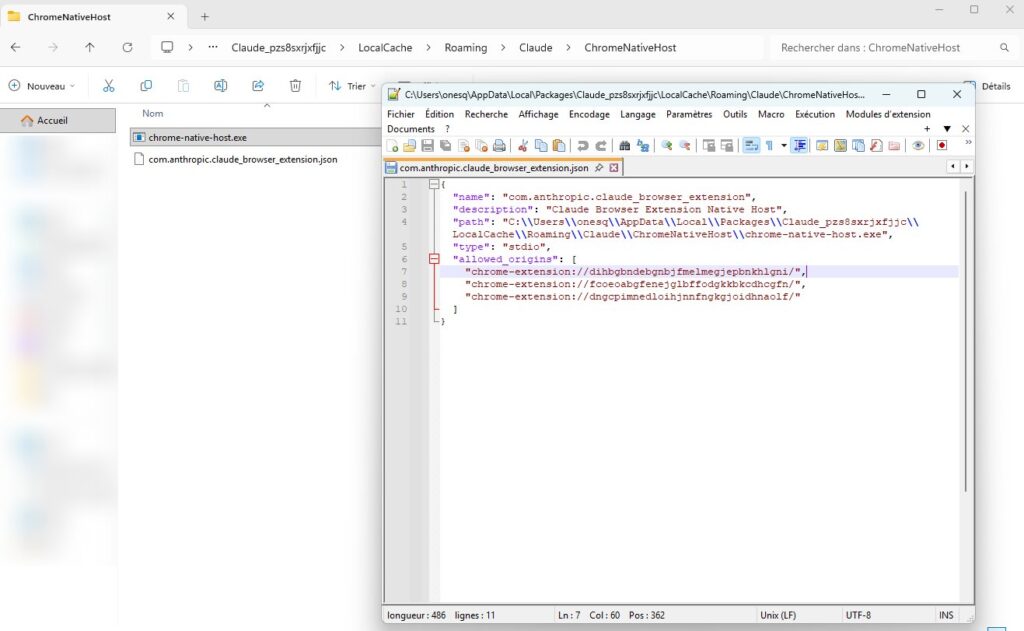Collapse the root JSON fold on line 1
Image resolution: width=1024 pixels, height=631 pixels.
(x=434, y=184)
